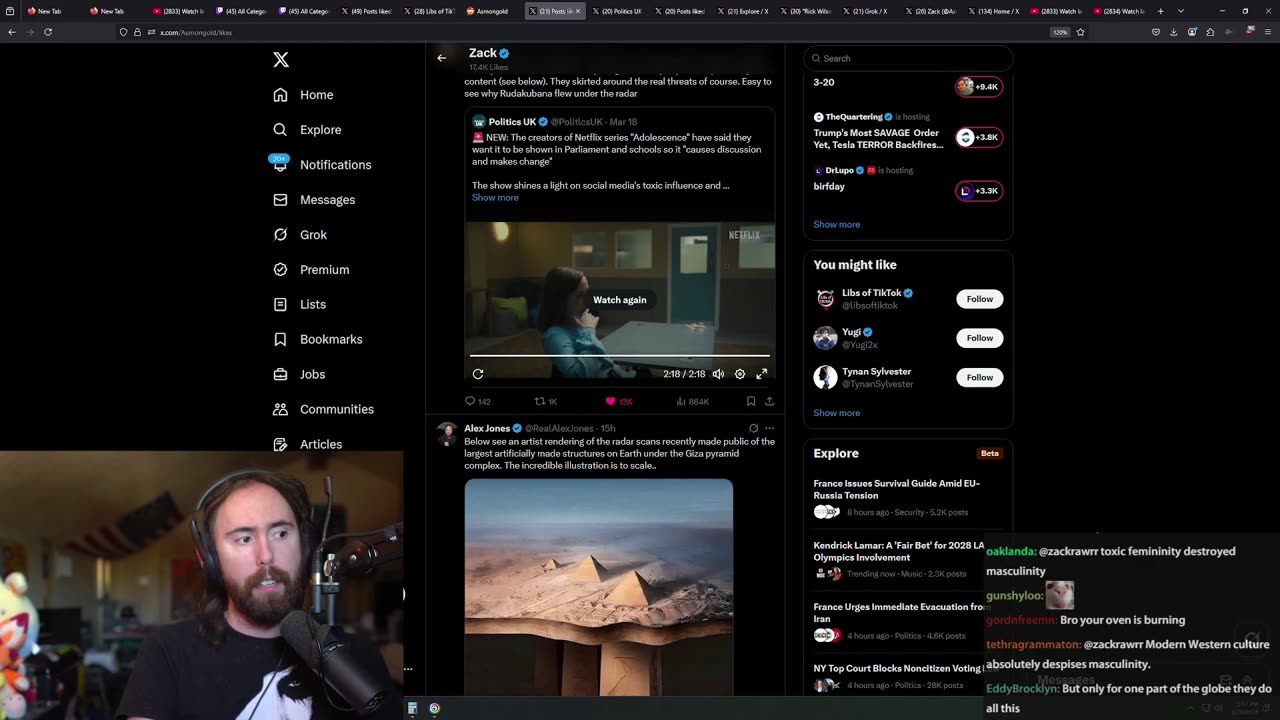
Task: Open the Giza pyramid illustration image
Action: click(598, 587)
